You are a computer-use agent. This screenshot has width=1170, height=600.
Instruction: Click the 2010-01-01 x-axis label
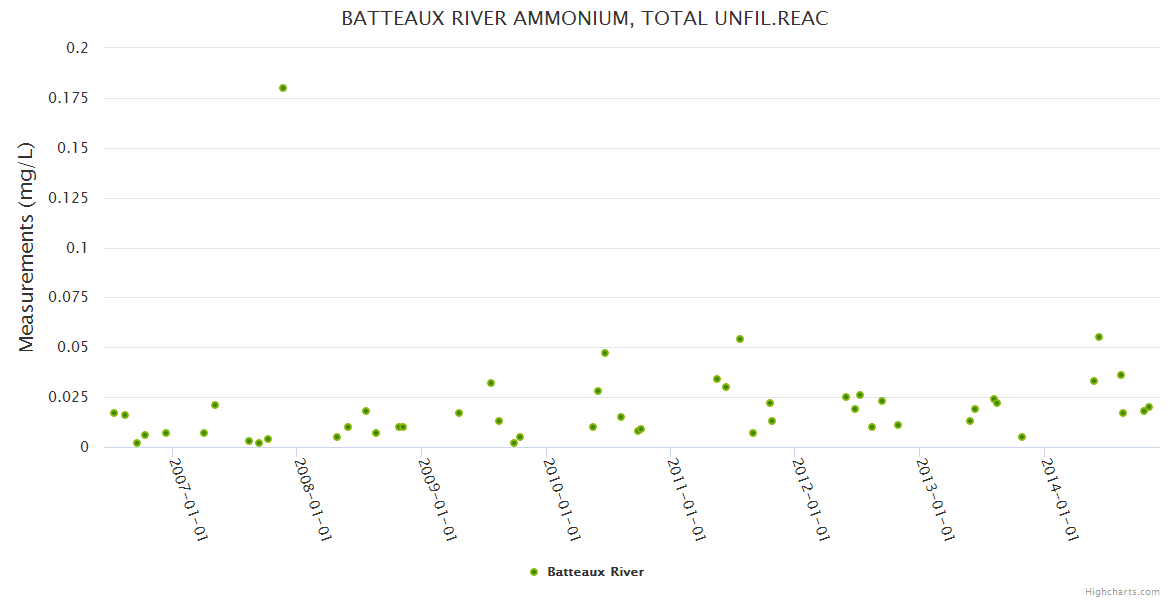(562, 499)
